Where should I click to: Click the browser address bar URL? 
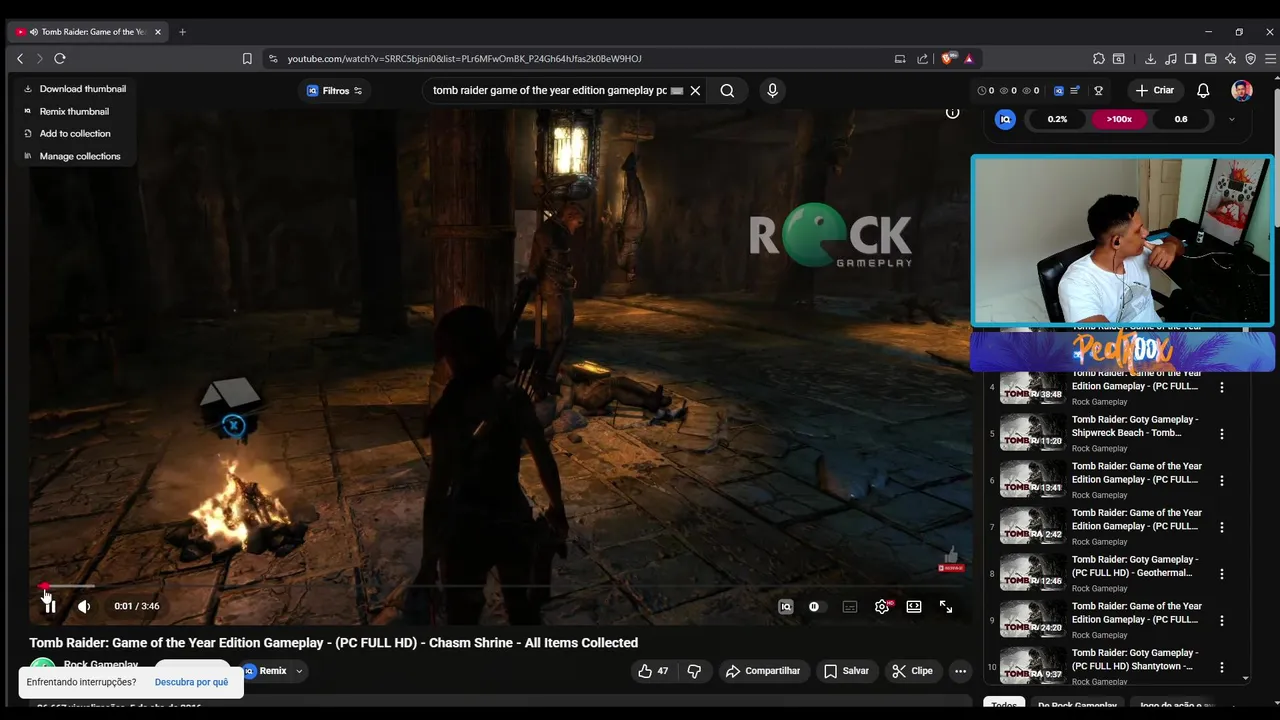464,59
